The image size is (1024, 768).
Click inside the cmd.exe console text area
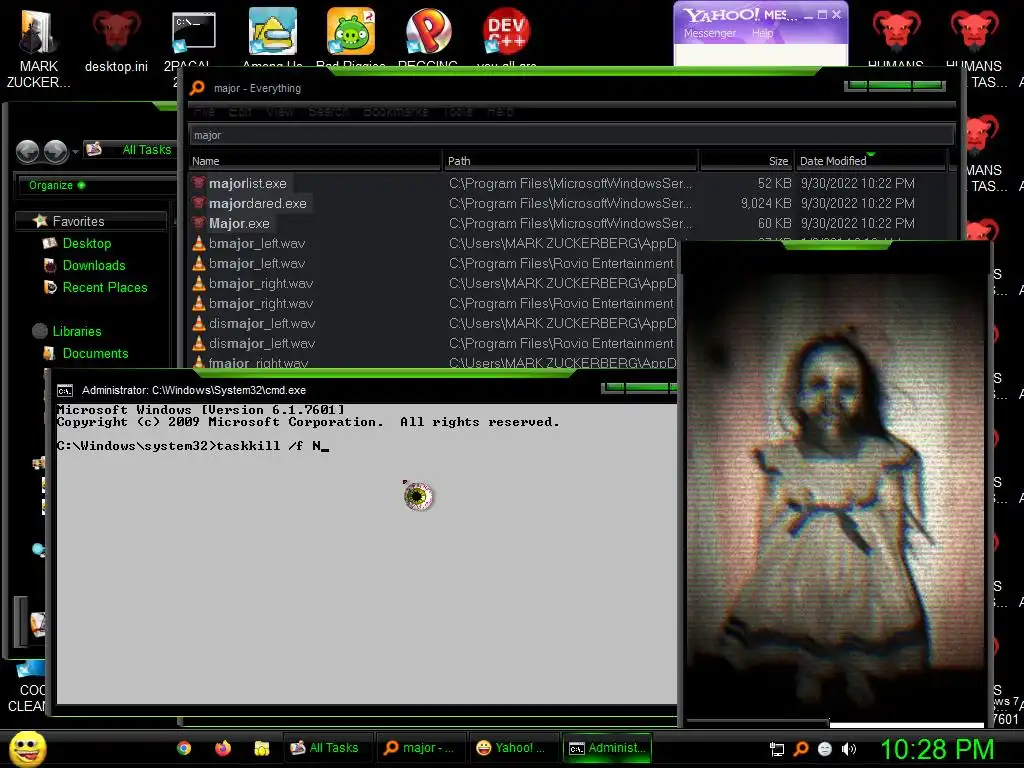pos(366,553)
